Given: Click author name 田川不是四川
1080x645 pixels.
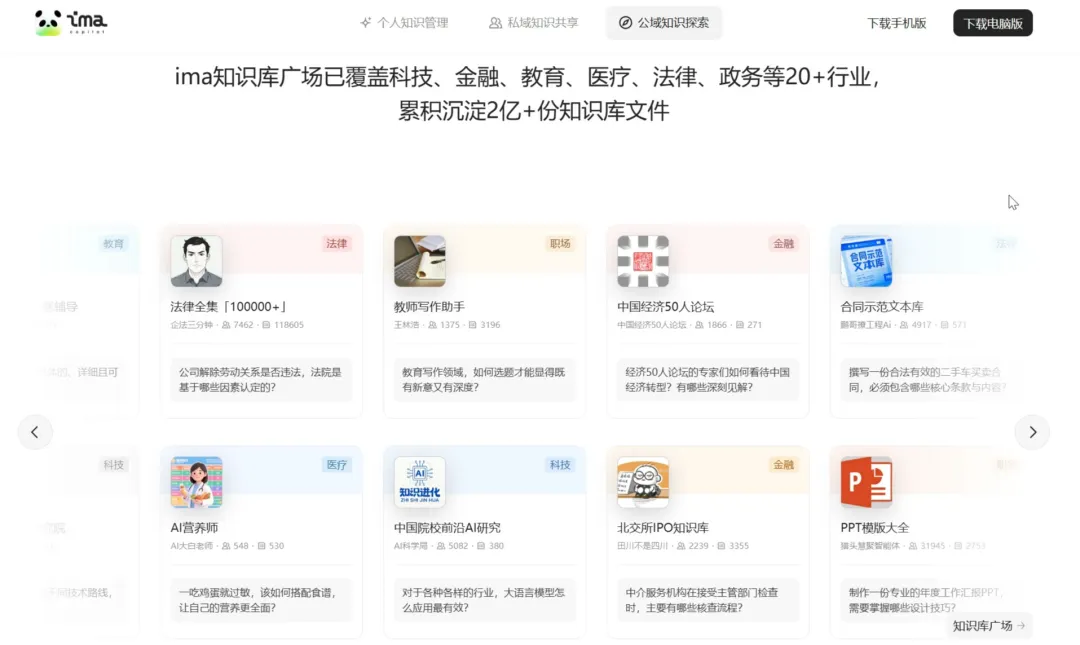Looking at the screenshot, I should tap(643, 546).
